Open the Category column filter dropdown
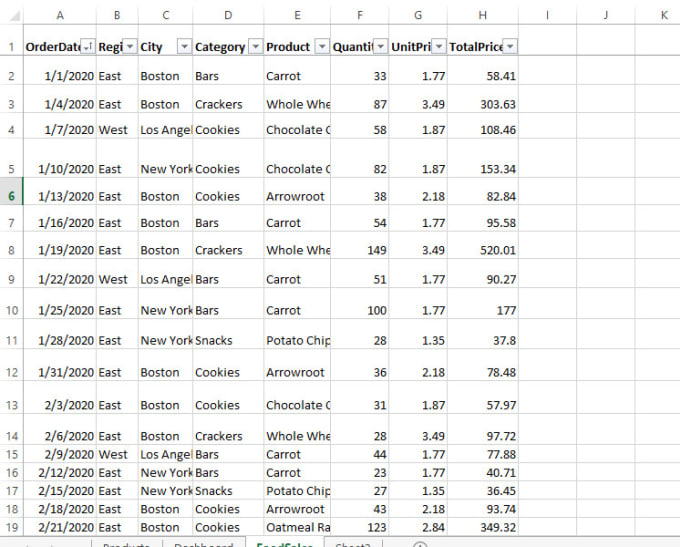680x547 pixels. (256, 46)
